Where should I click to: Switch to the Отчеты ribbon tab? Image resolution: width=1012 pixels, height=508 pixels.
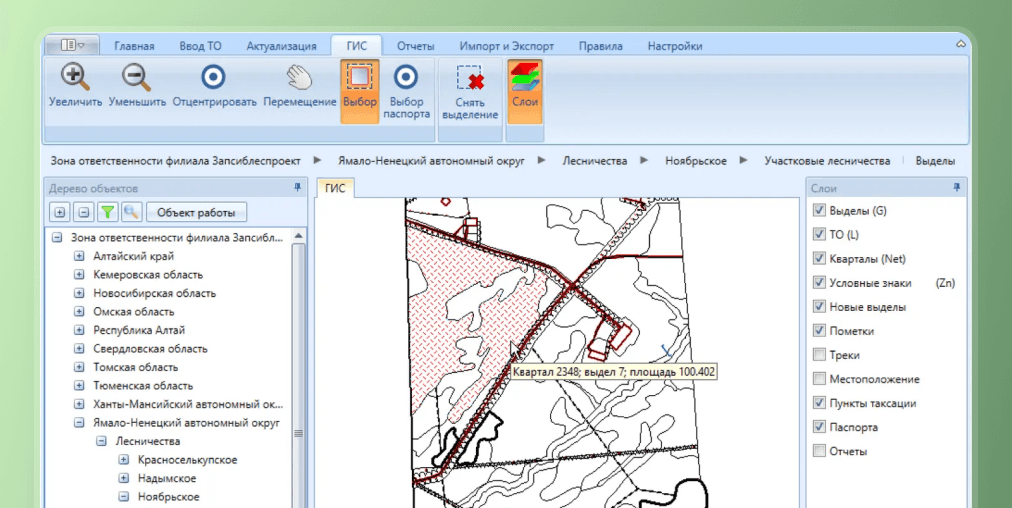[x=415, y=46]
